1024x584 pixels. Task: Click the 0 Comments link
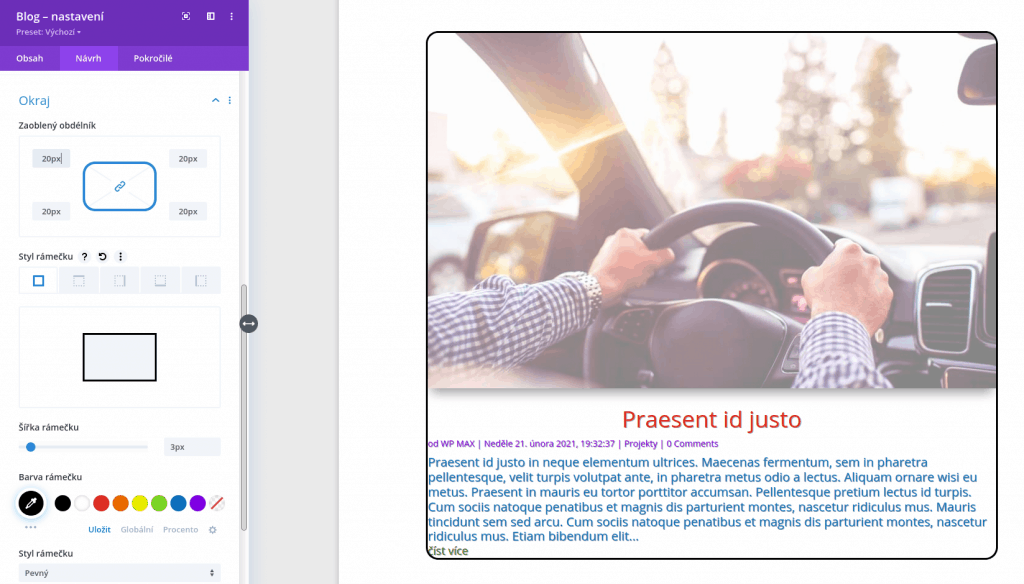(x=692, y=444)
